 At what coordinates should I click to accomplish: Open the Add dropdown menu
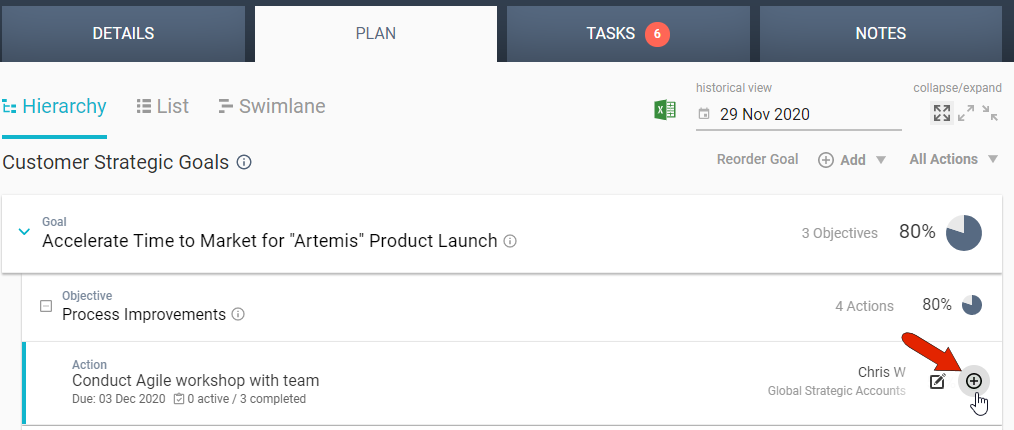[x=853, y=160]
